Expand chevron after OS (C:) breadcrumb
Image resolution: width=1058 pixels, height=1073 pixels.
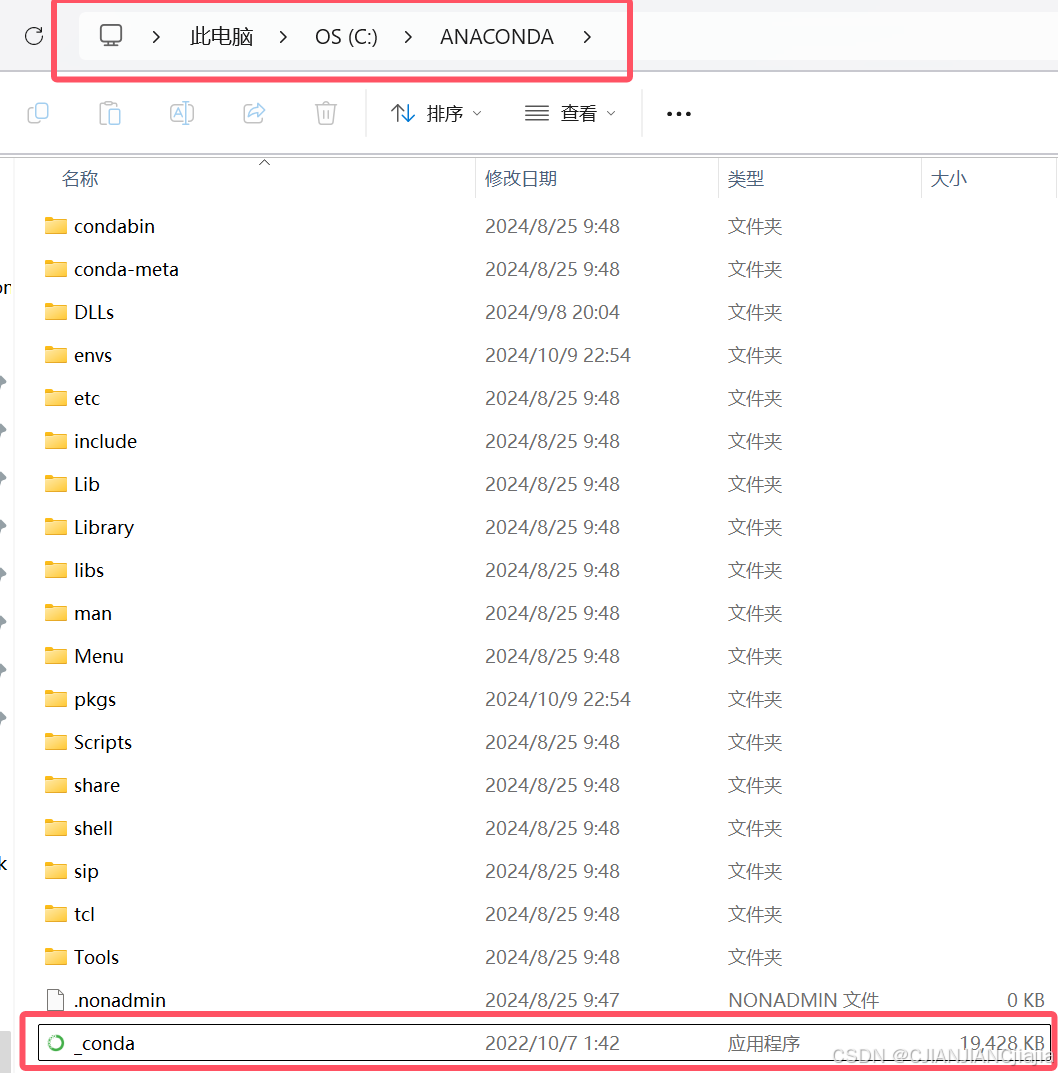coord(409,36)
